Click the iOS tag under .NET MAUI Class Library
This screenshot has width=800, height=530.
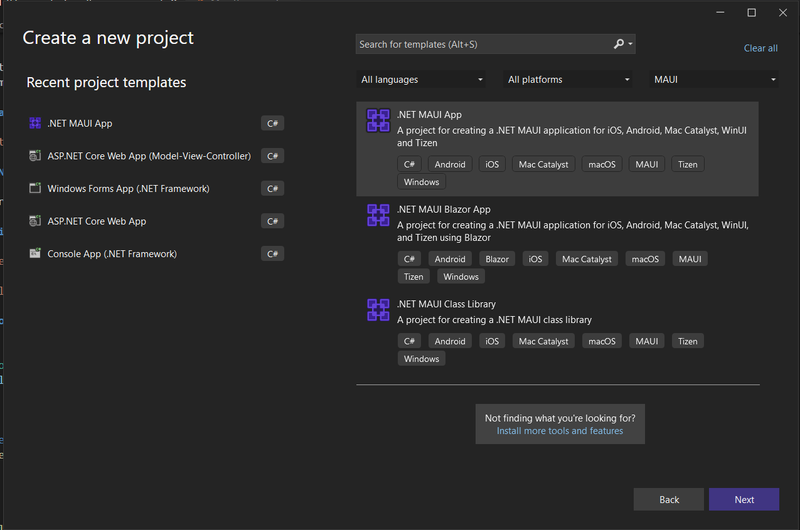tap(492, 341)
